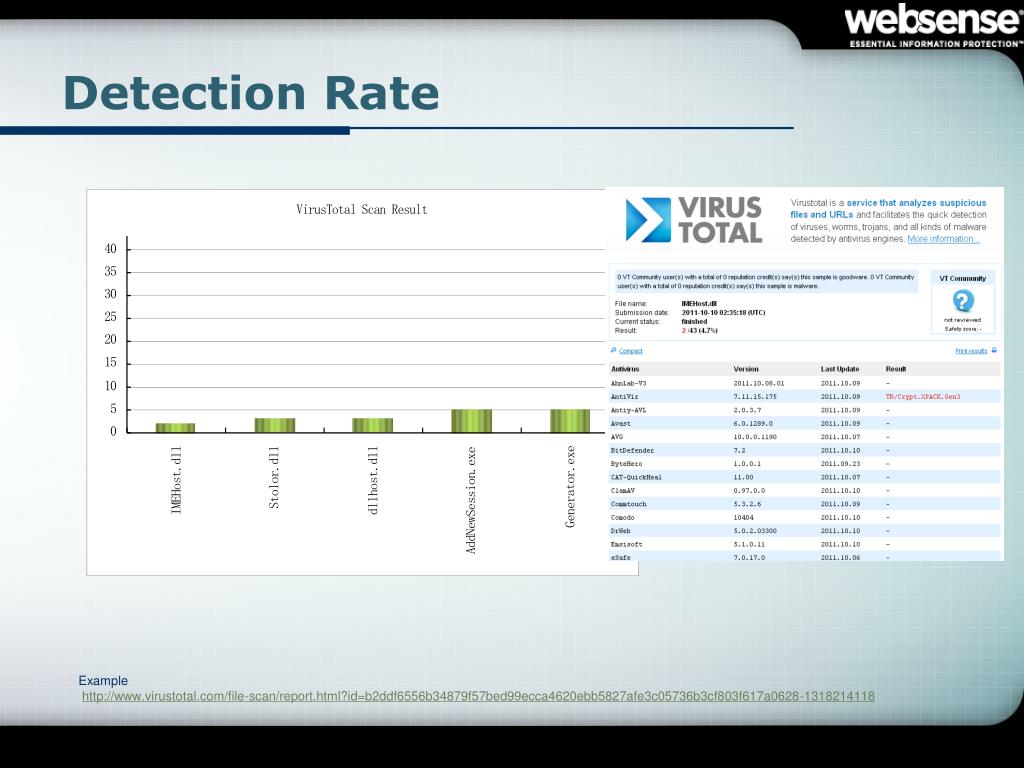Image resolution: width=1024 pixels, height=768 pixels.
Task: Click the '25' y-axis value
Action: 110,317
